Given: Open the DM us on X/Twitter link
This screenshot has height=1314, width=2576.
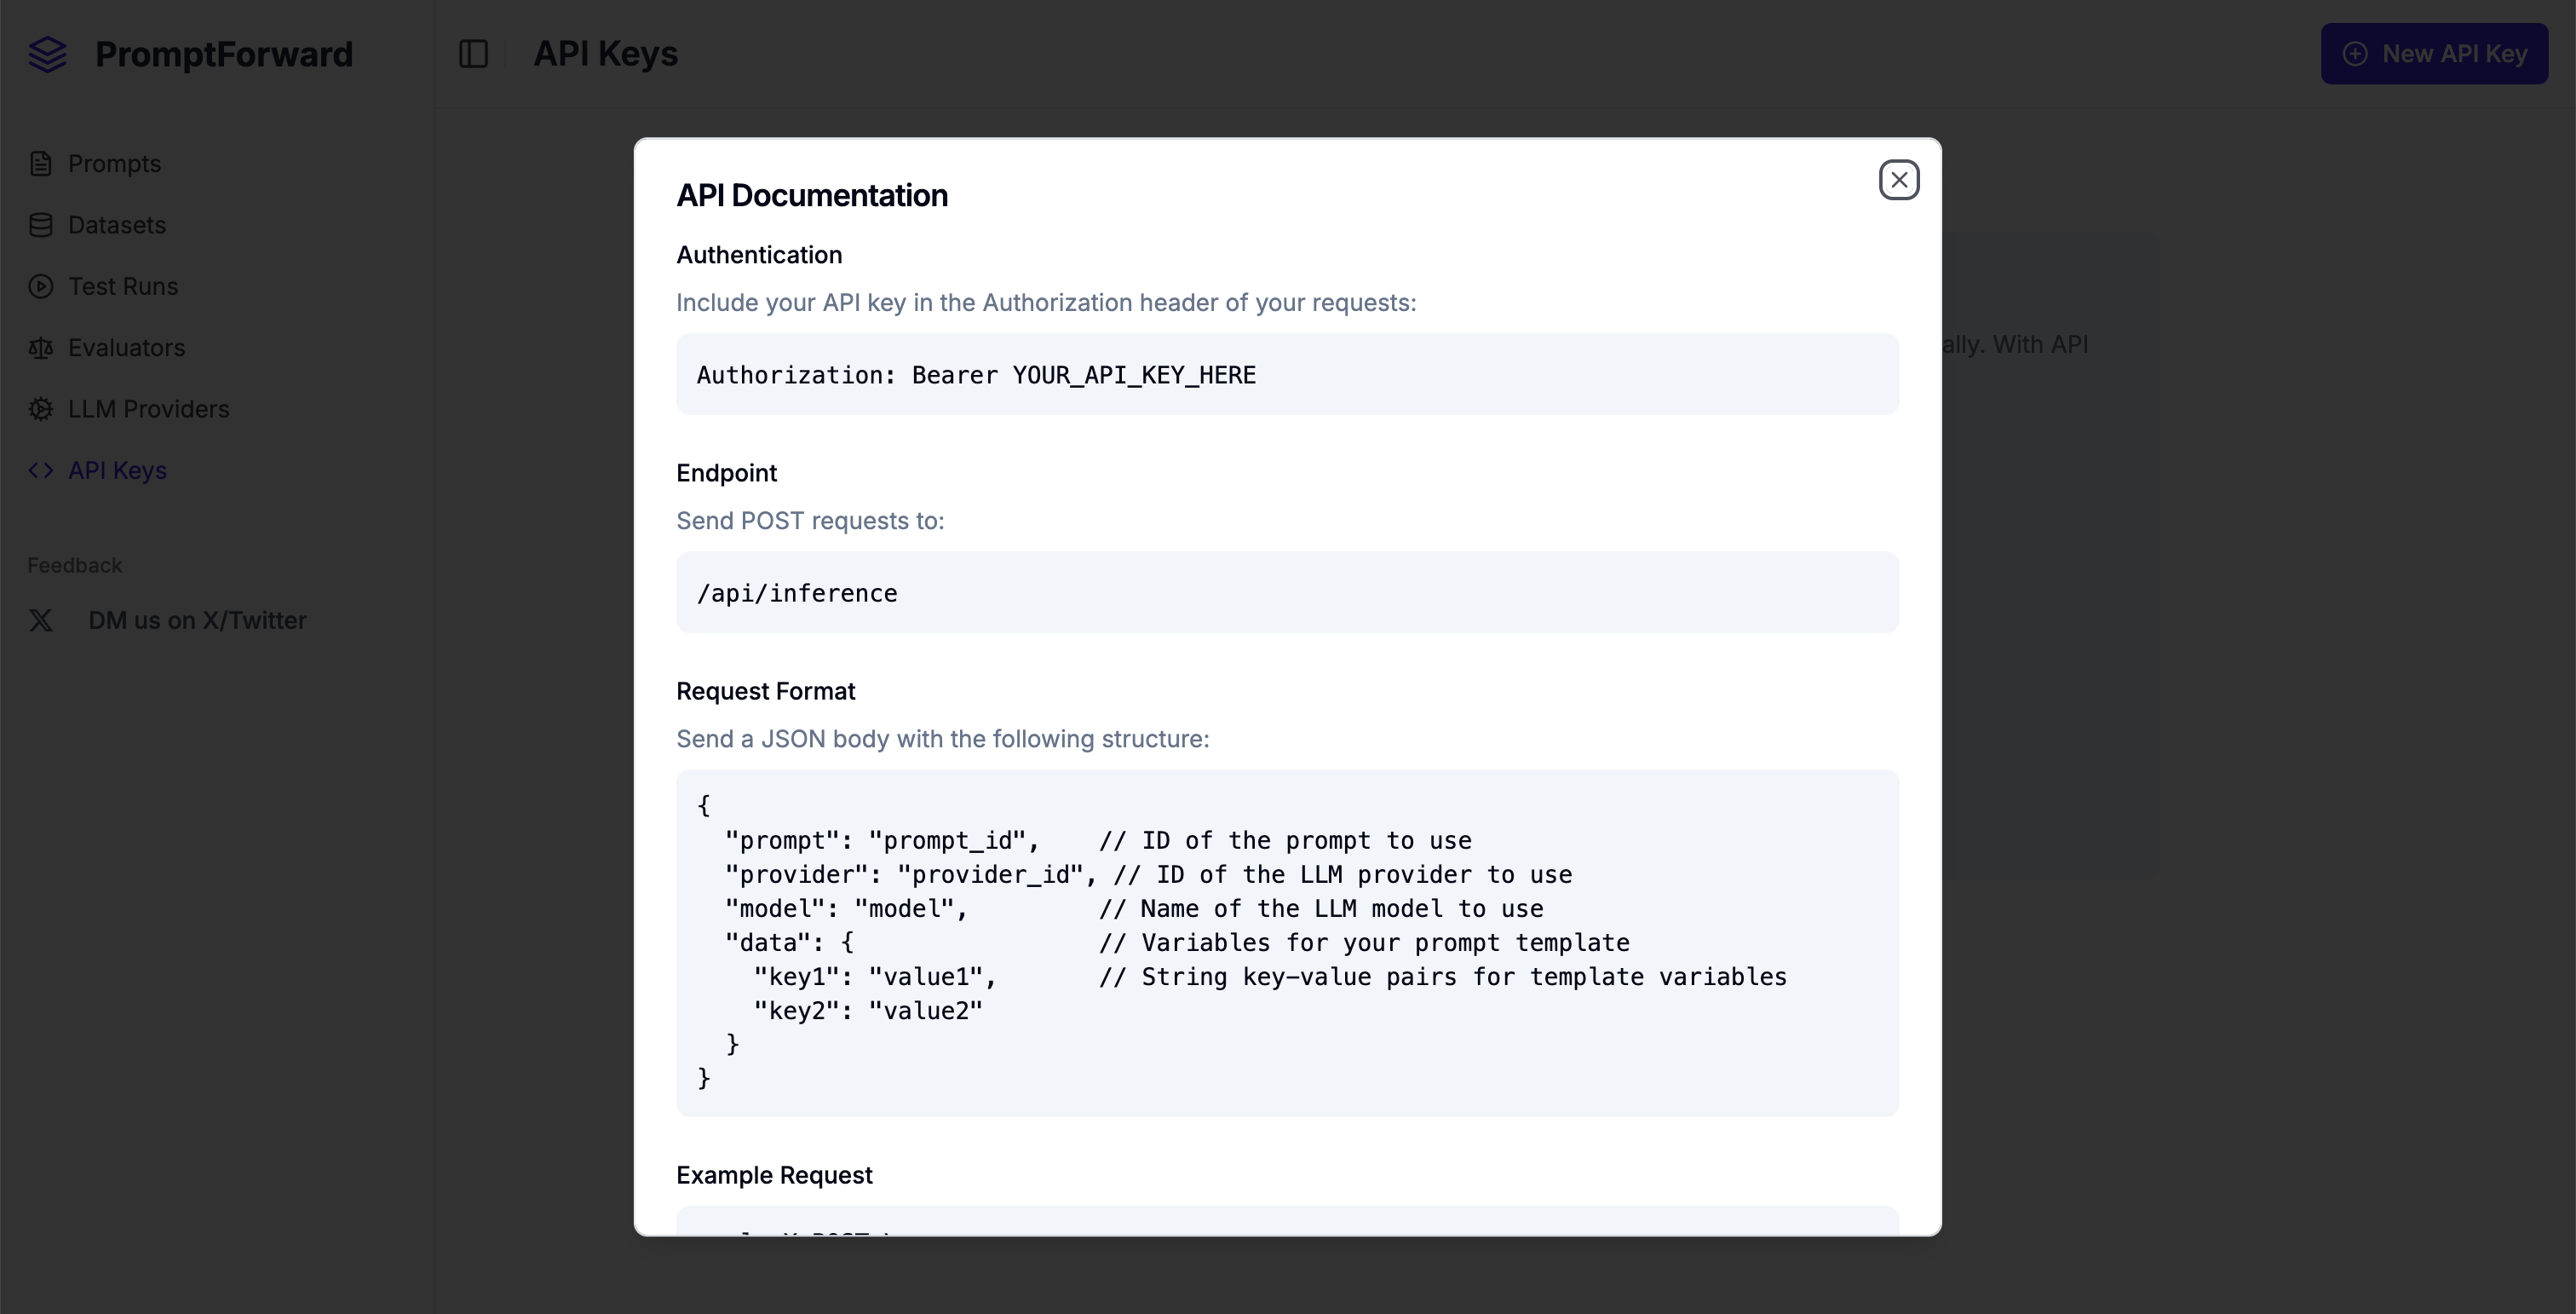Looking at the screenshot, I should tap(197, 620).
